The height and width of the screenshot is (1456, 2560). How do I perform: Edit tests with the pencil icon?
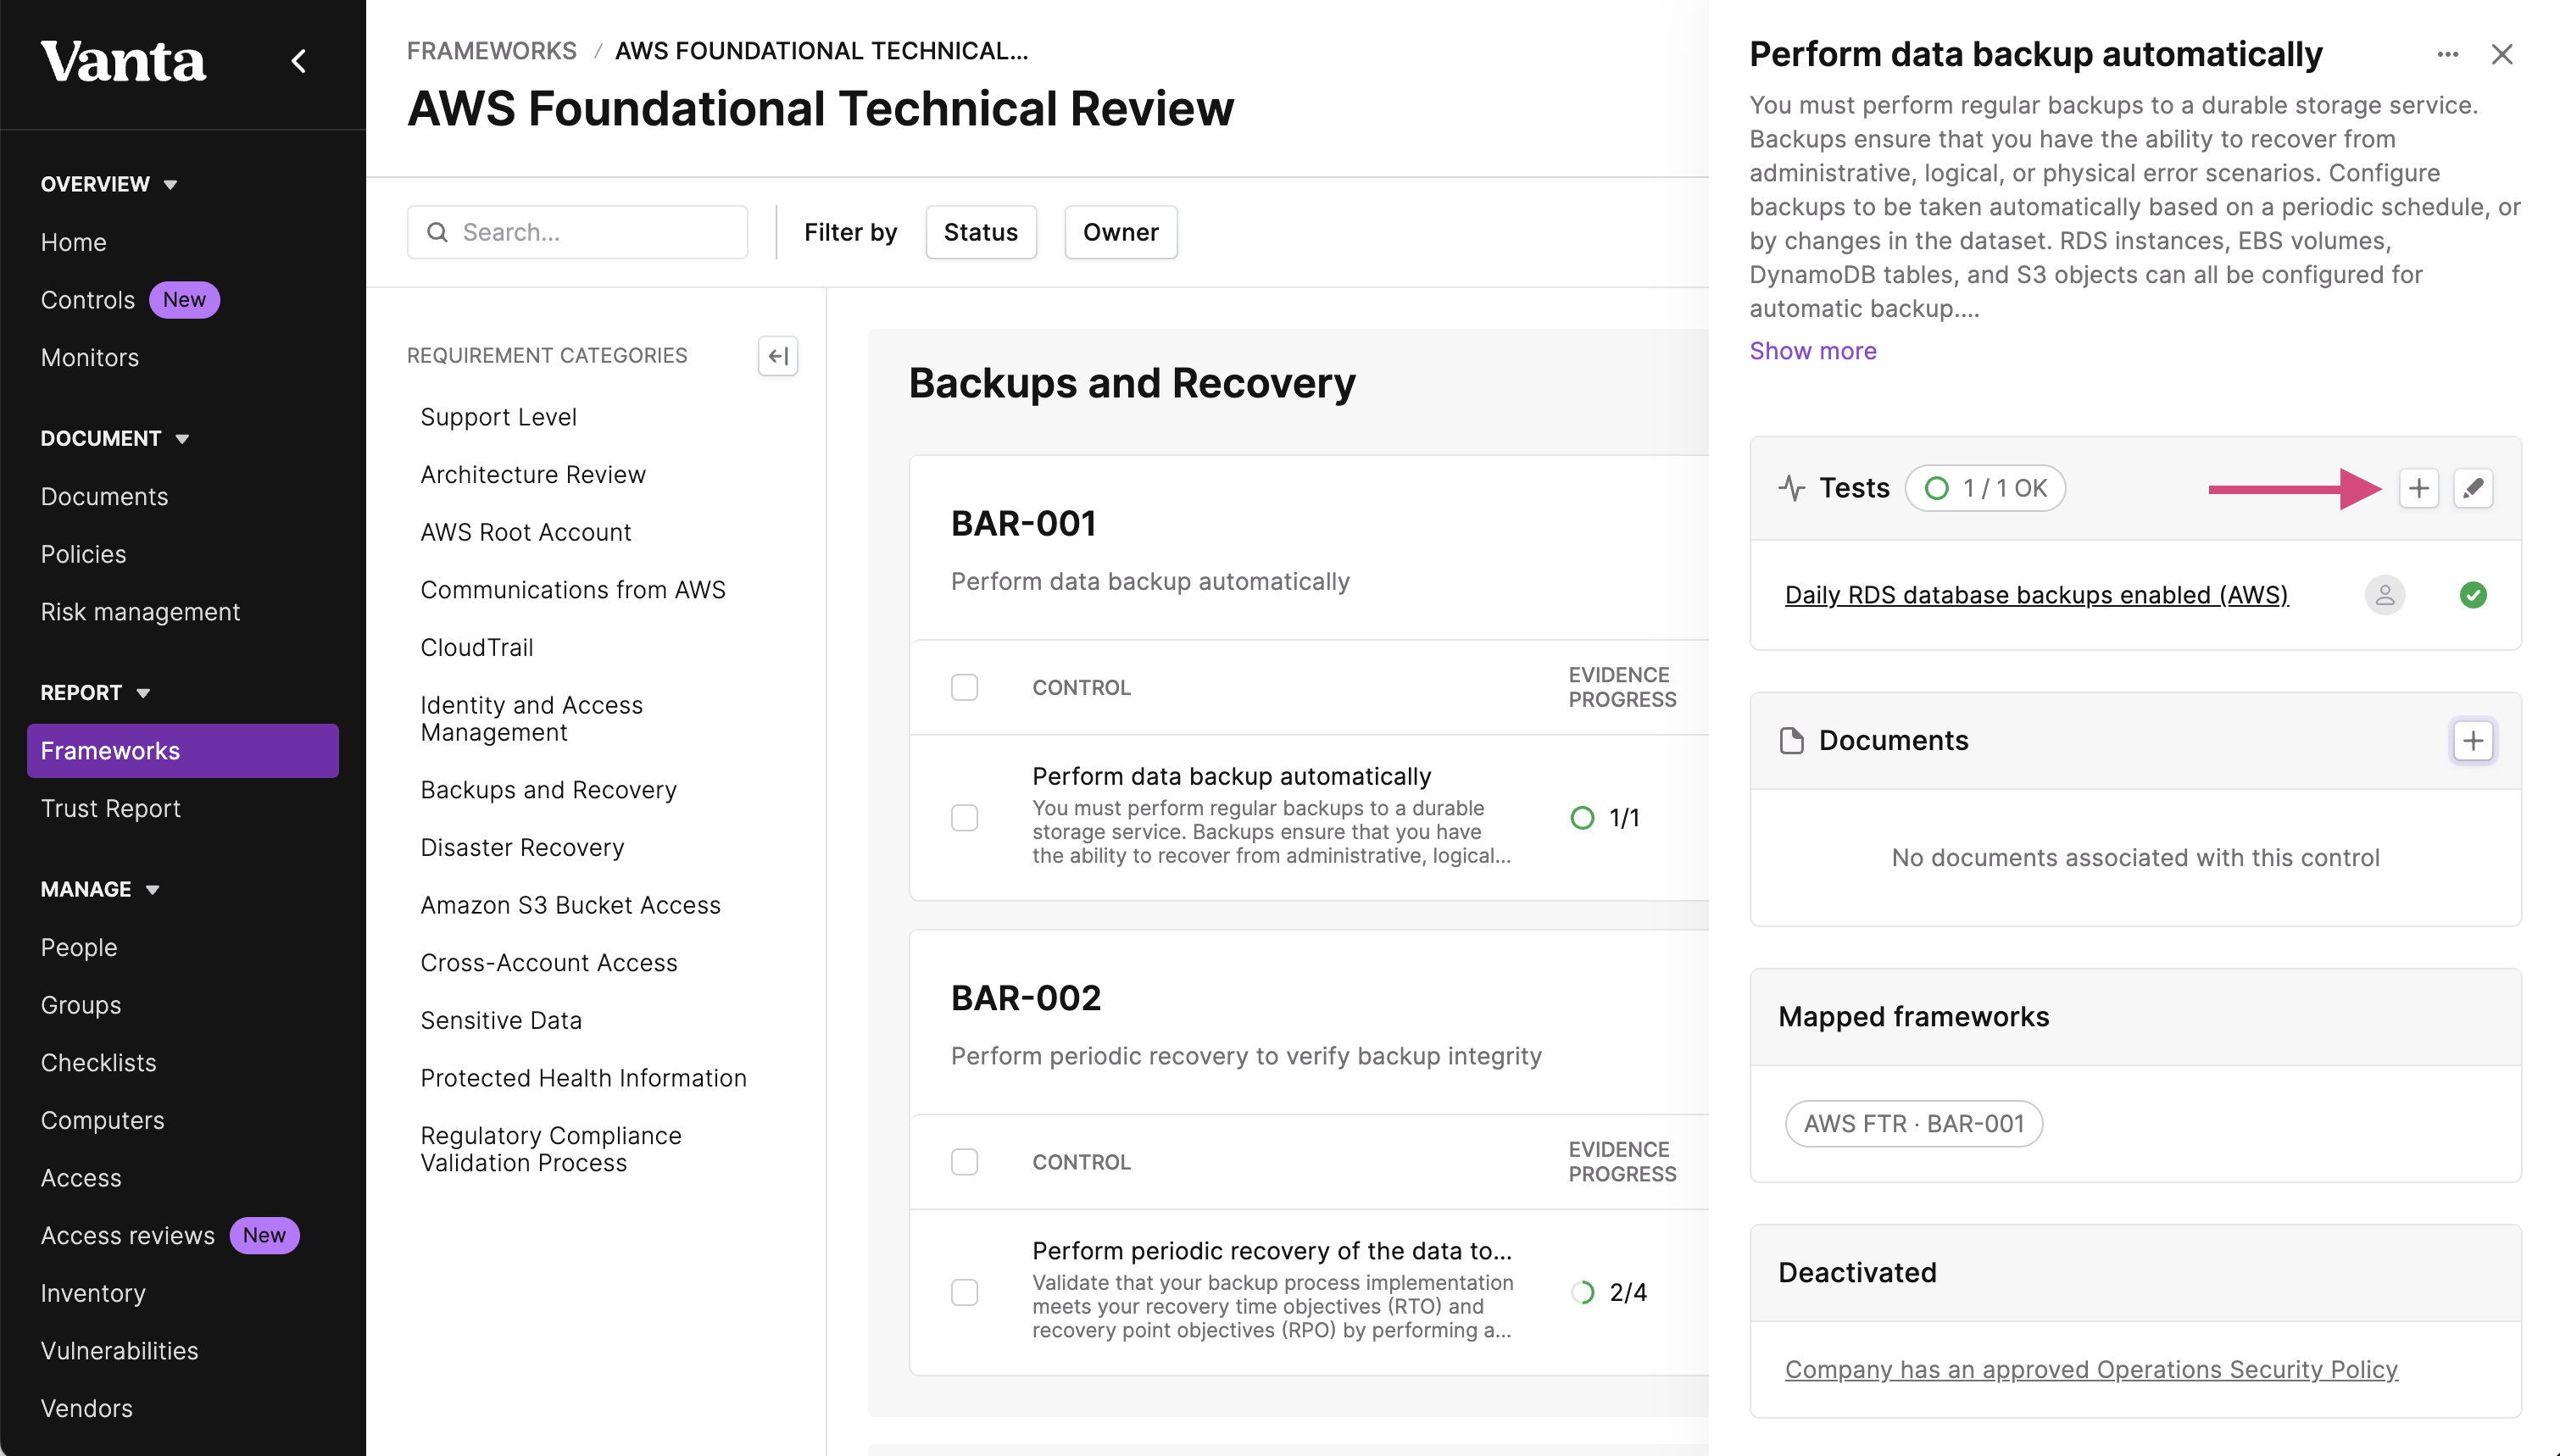[2473, 488]
